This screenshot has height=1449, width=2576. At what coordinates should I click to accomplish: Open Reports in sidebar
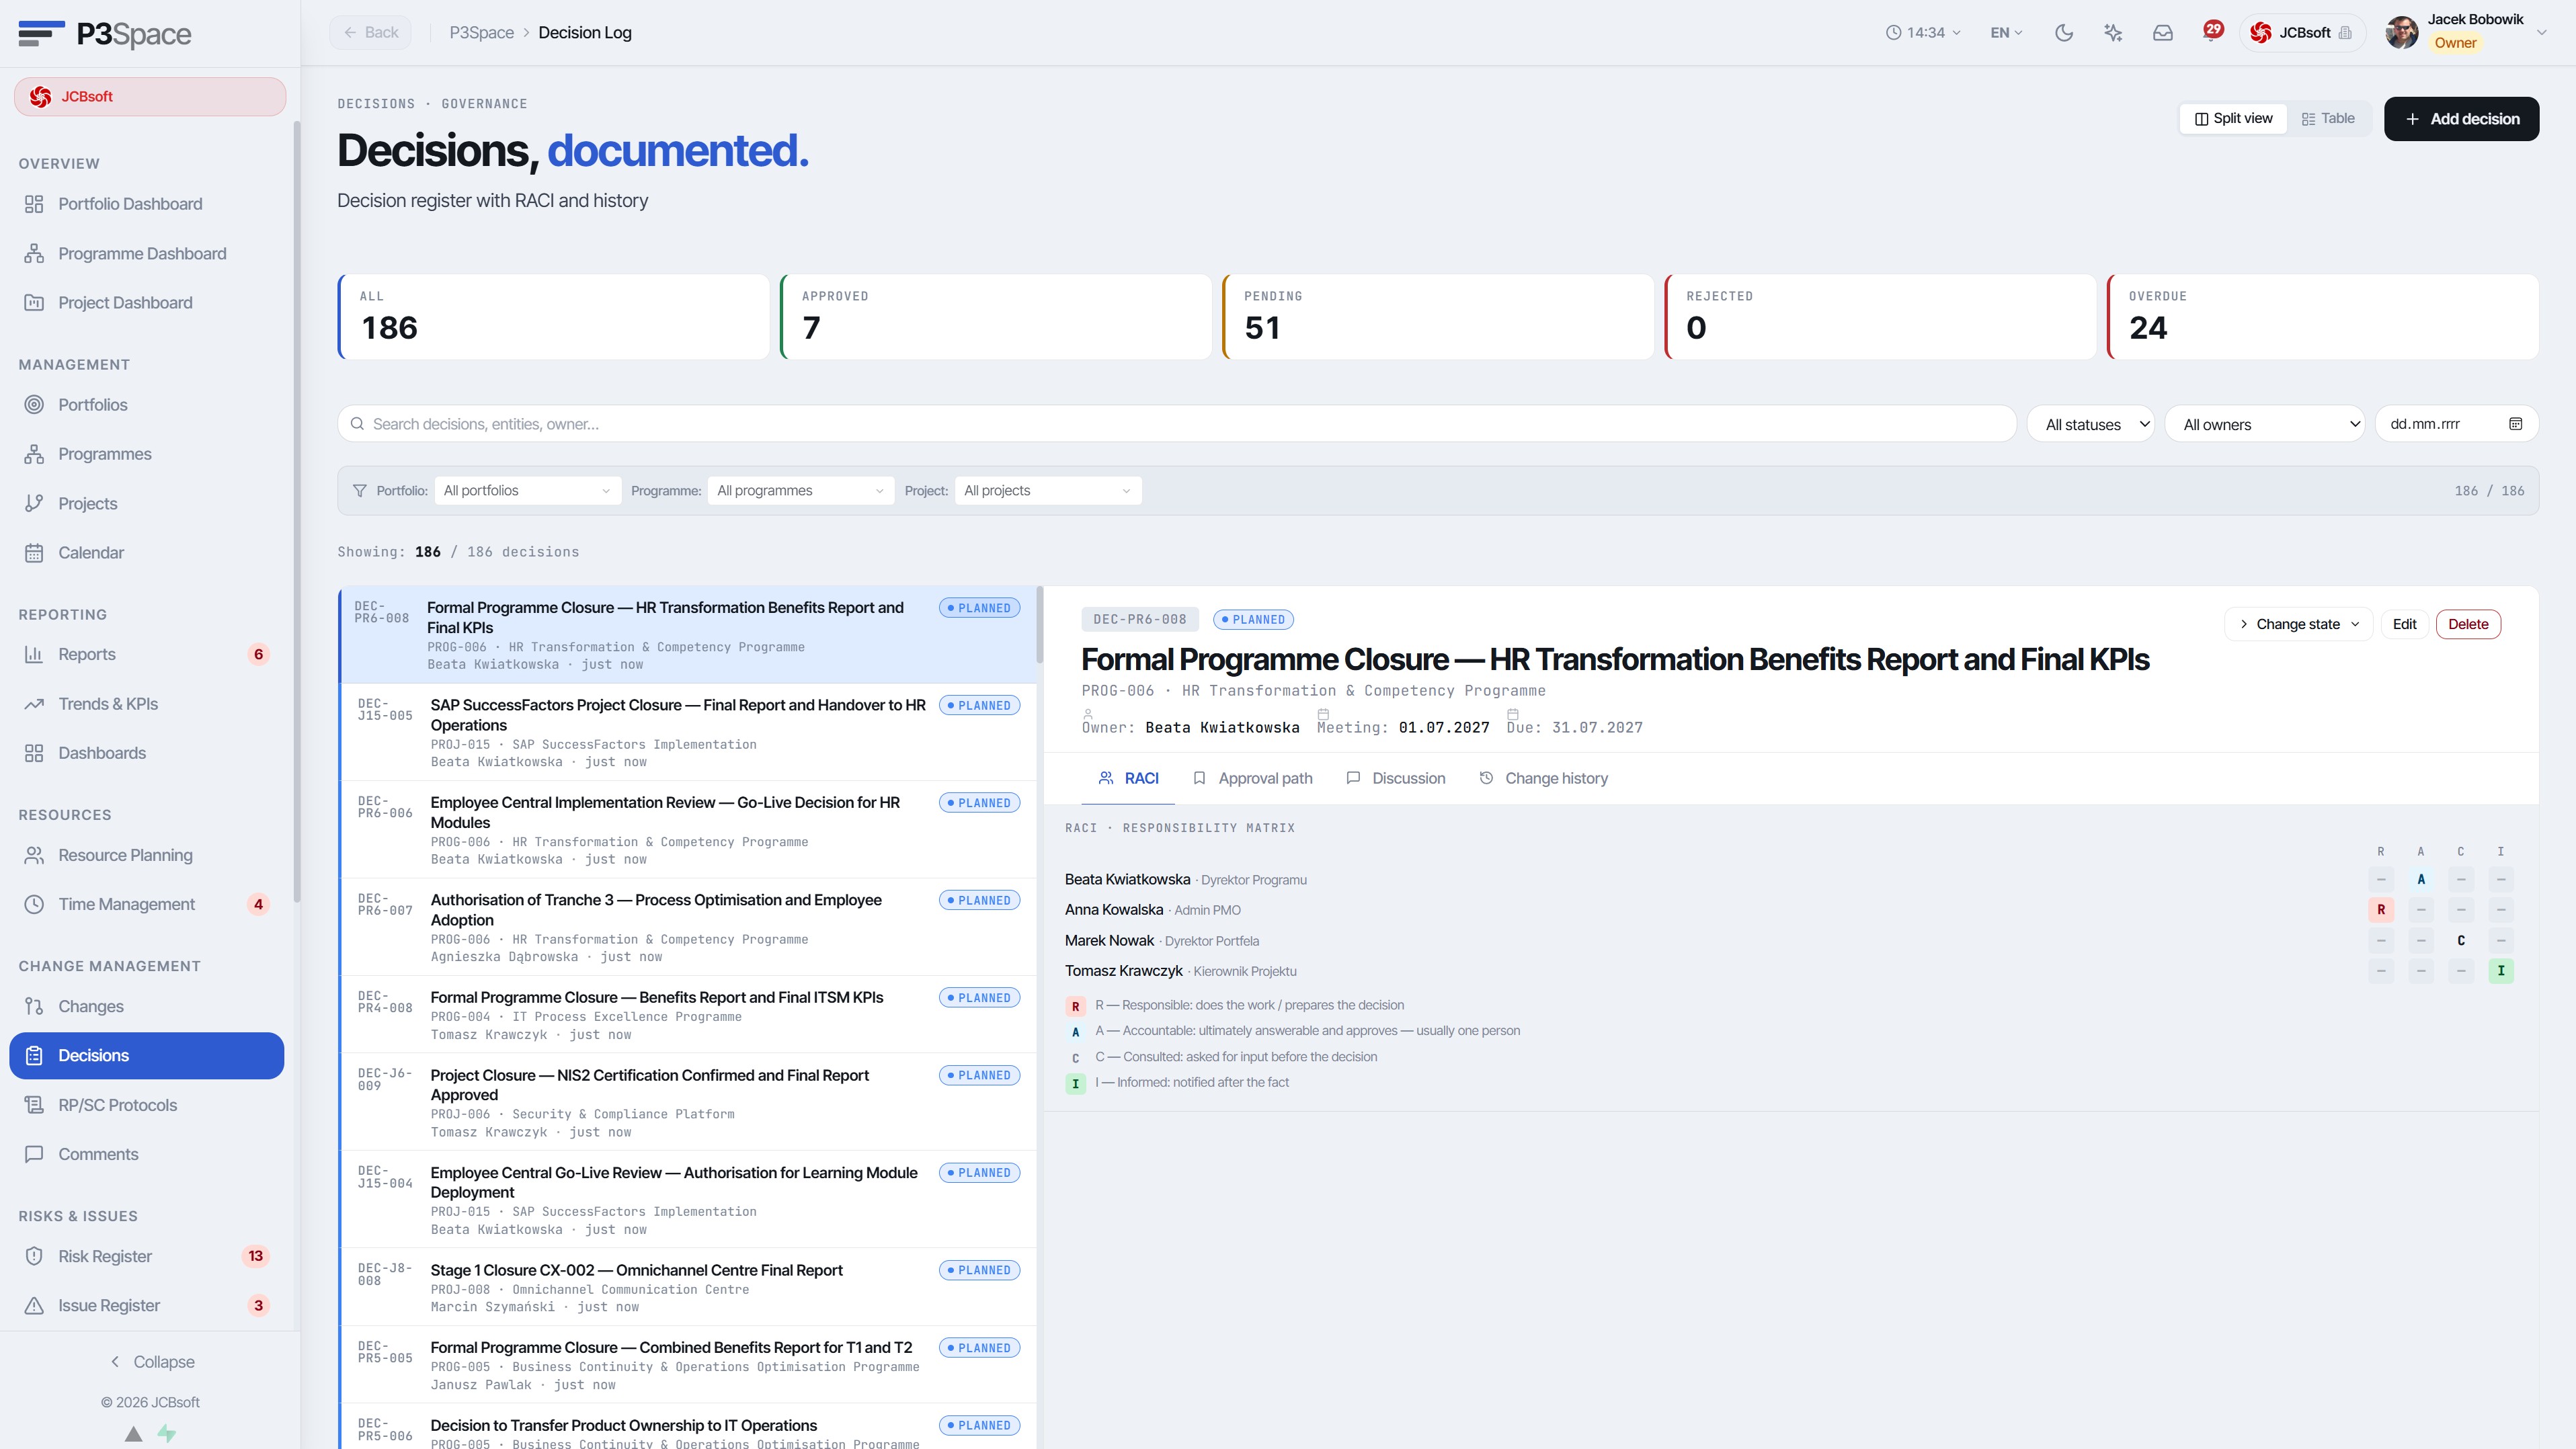point(147,654)
